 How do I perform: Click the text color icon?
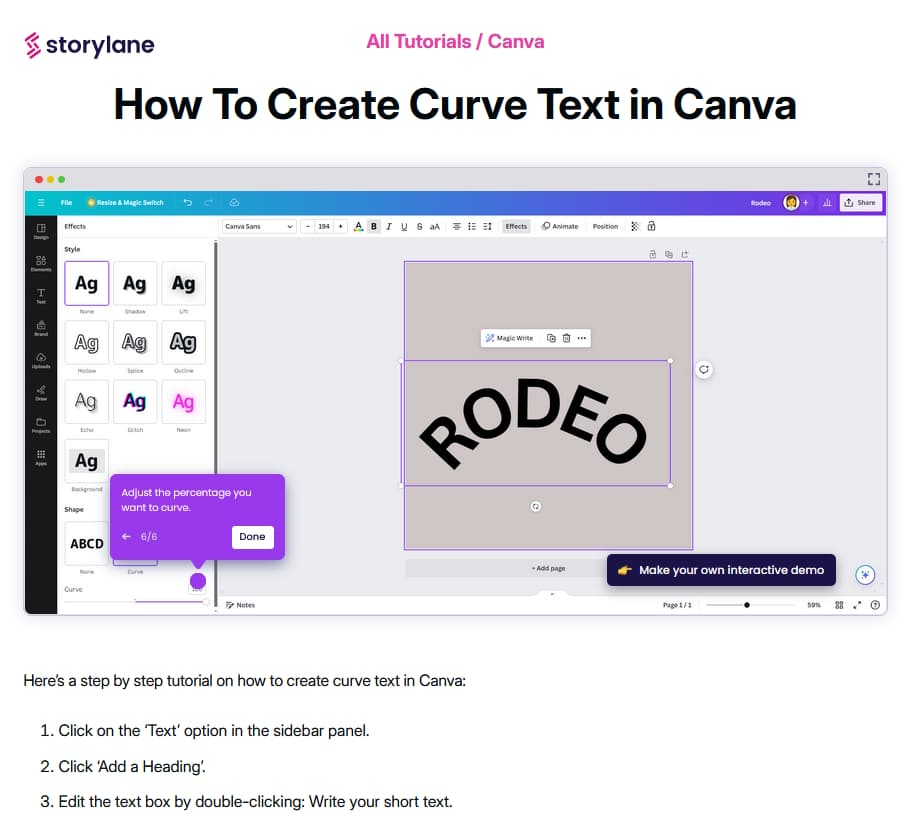click(358, 226)
